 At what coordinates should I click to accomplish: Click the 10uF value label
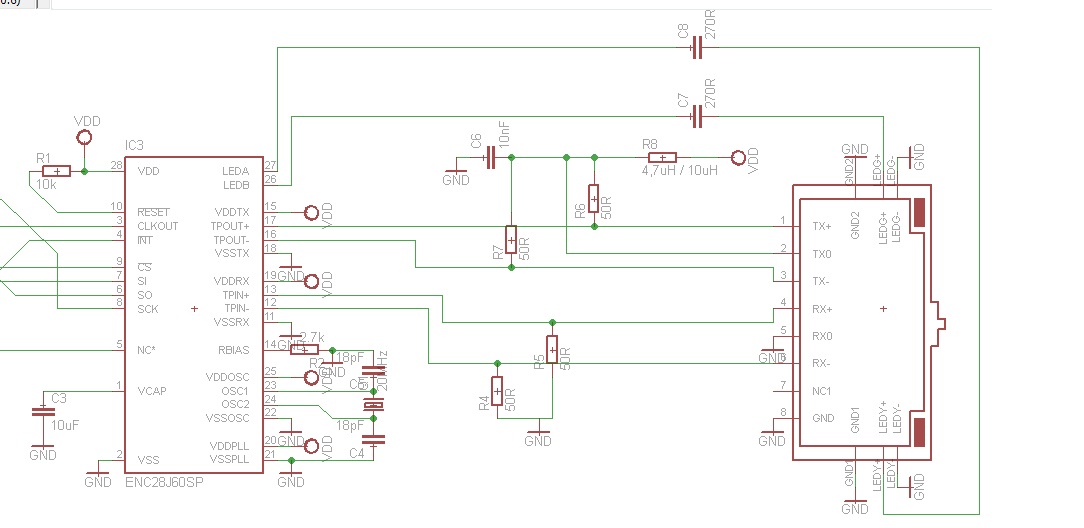[x=64, y=426]
